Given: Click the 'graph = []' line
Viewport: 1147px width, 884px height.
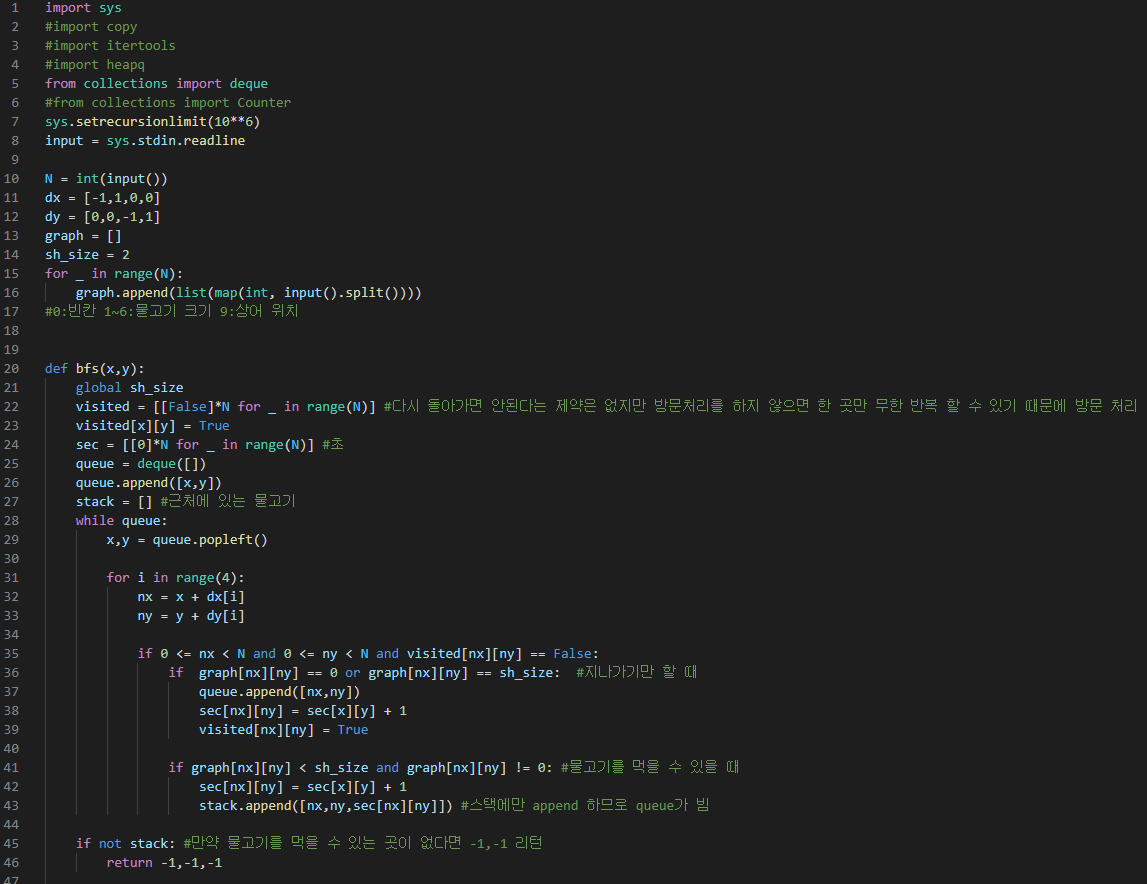Looking at the screenshot, I should [83, 236].
